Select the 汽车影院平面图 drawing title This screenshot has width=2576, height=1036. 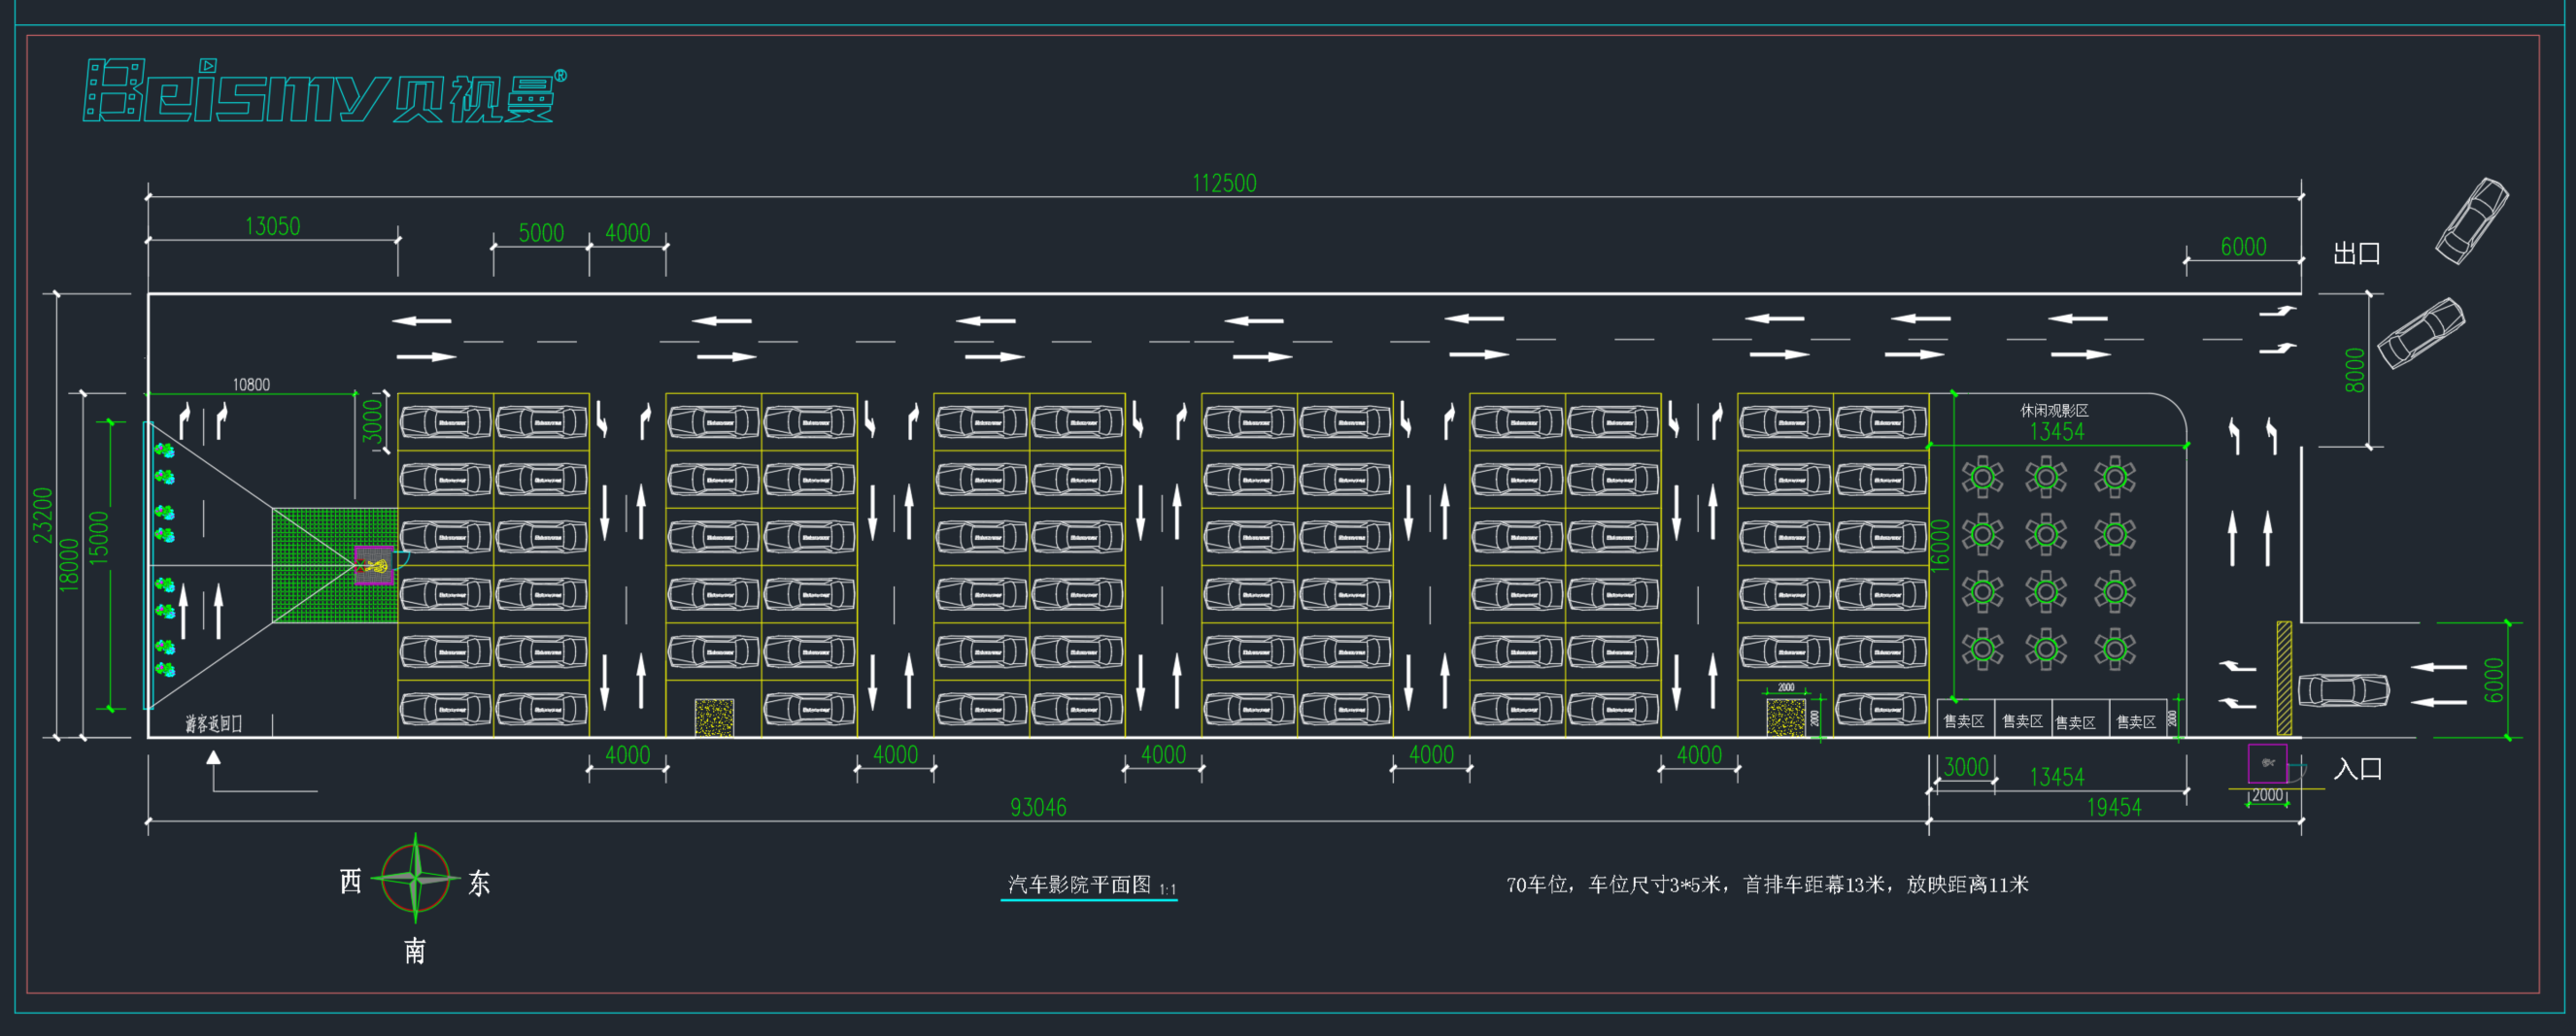click(1079, 884)
